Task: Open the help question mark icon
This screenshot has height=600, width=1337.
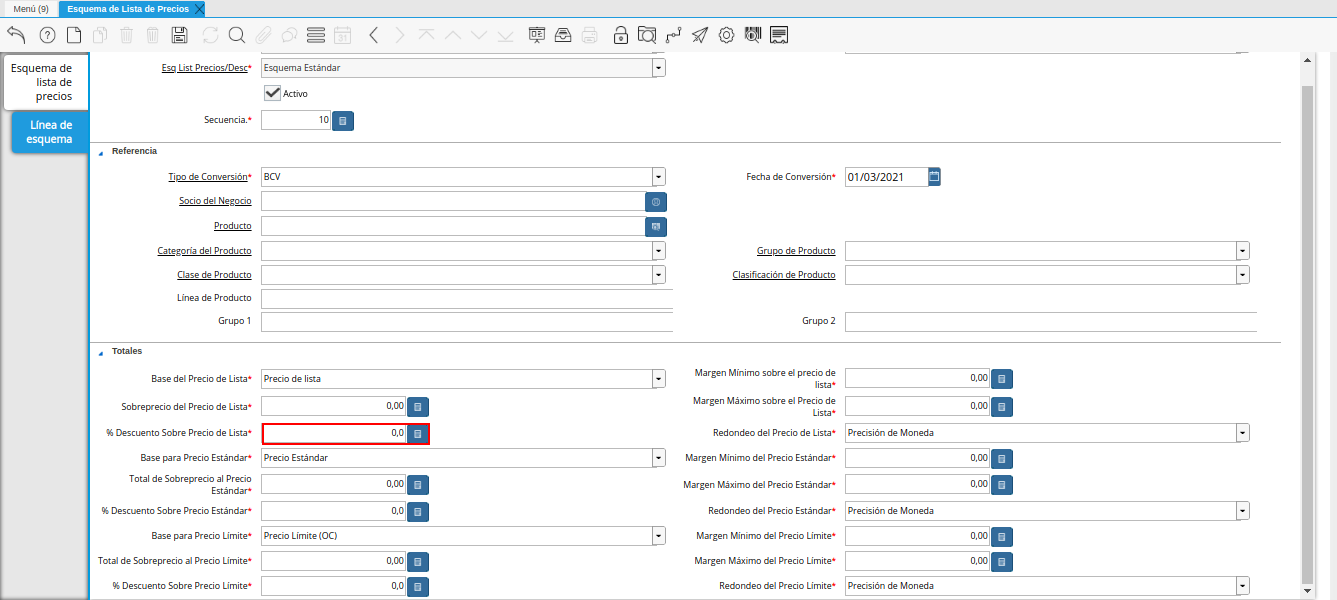Action: 47,35
